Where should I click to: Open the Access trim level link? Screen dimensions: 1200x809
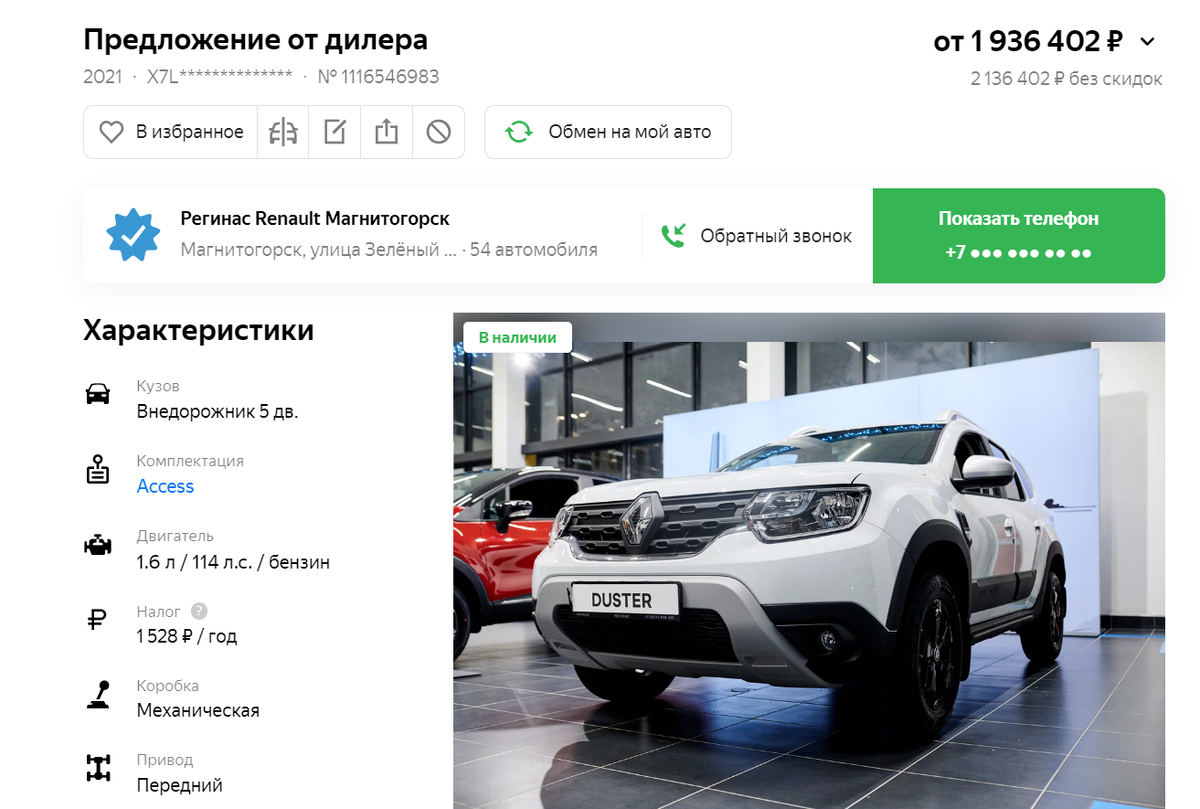point(165,487)
